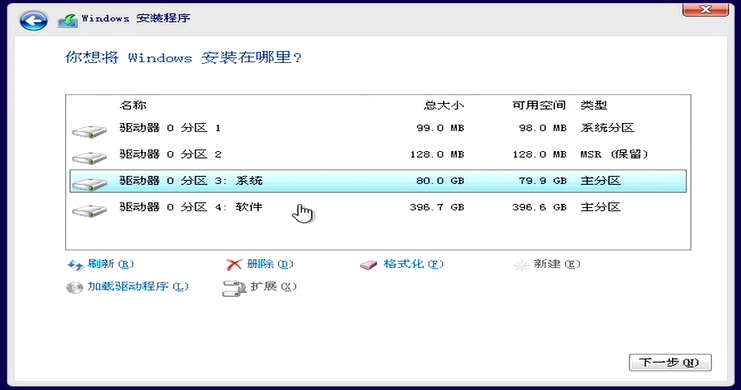Click the 扩展(X) link
This screenshot has height=390, width=741.
tap(274, 286)
